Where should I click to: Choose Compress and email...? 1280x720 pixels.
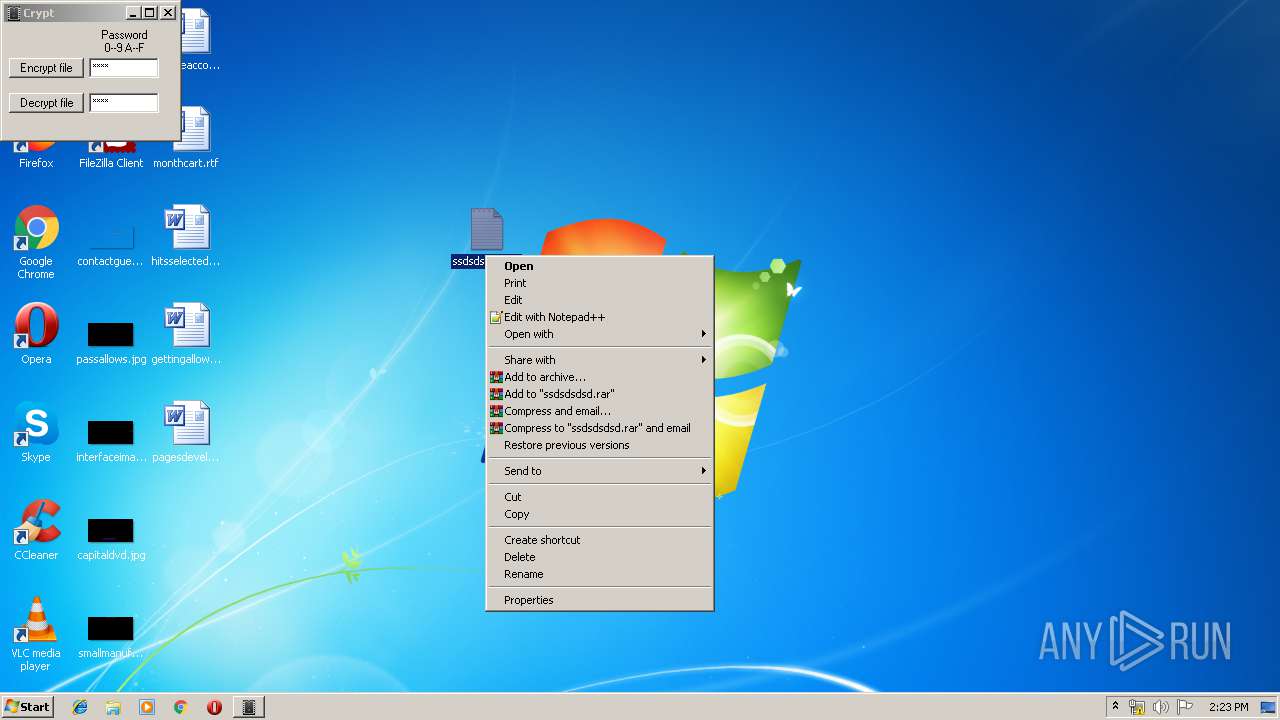pos(600,411)
